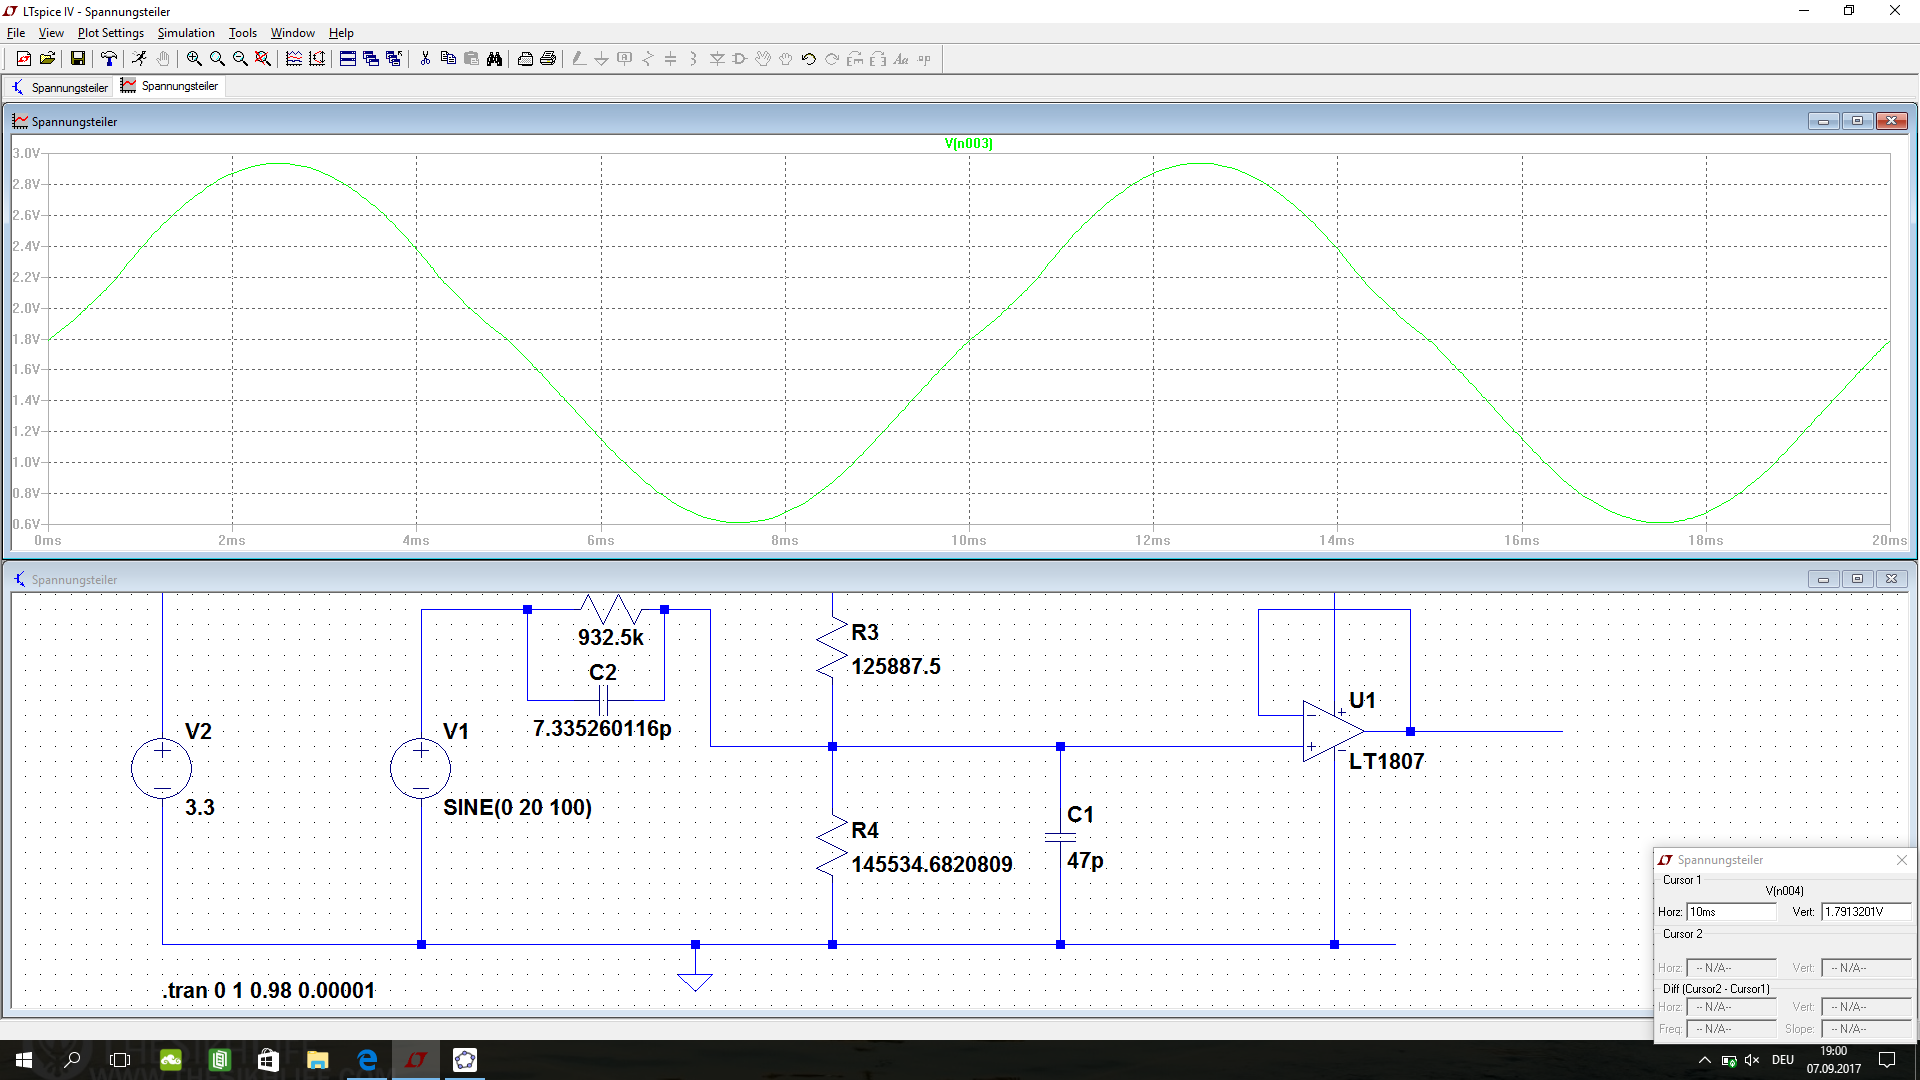Click the New Schematic toolbar icon
The height and width of the screenshot is (1080, 1920).
pos(23,59)
